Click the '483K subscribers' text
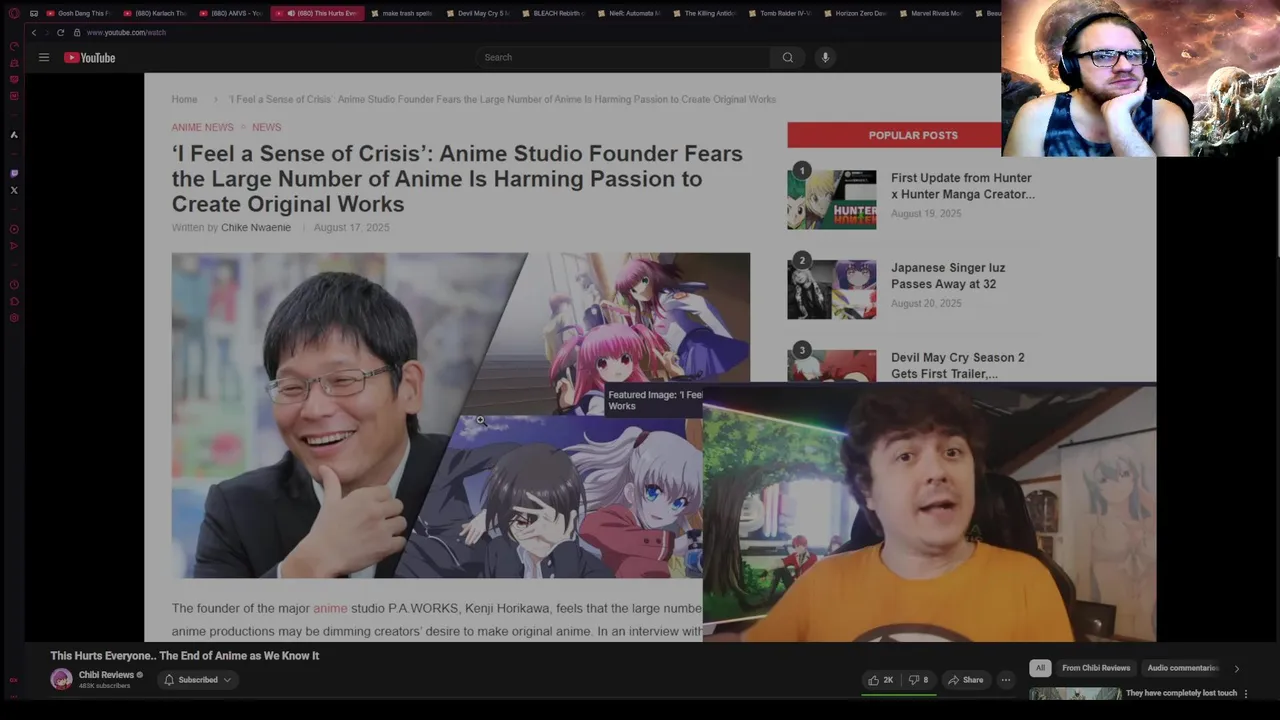 click(x=104, y=686)
